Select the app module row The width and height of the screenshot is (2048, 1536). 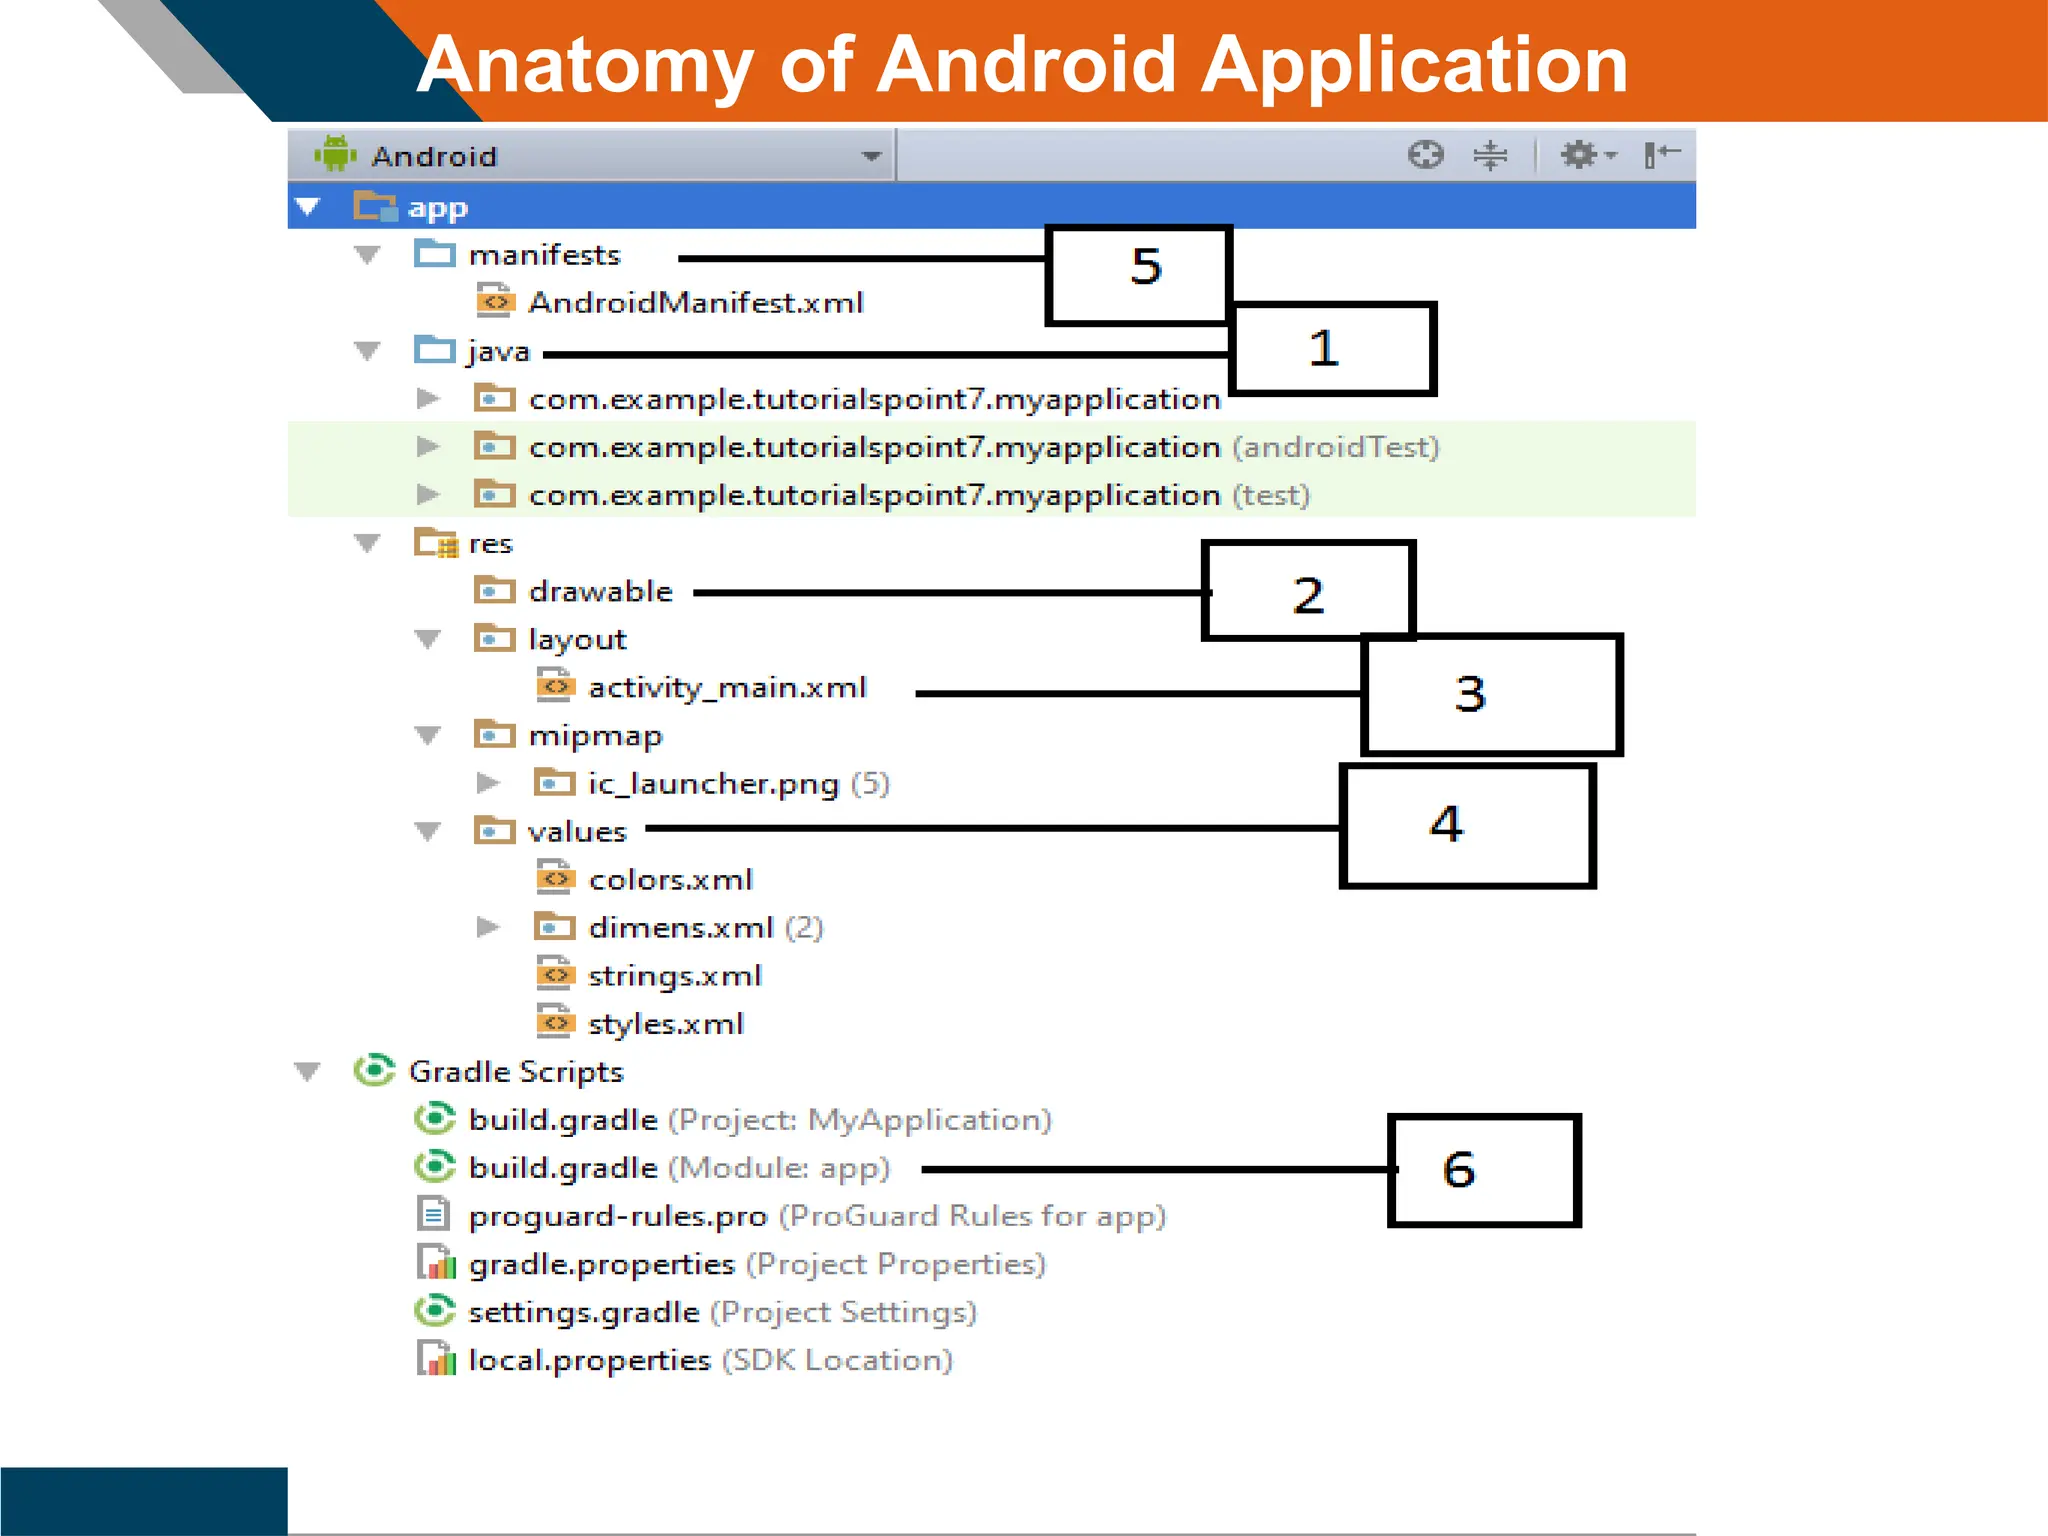438,207
